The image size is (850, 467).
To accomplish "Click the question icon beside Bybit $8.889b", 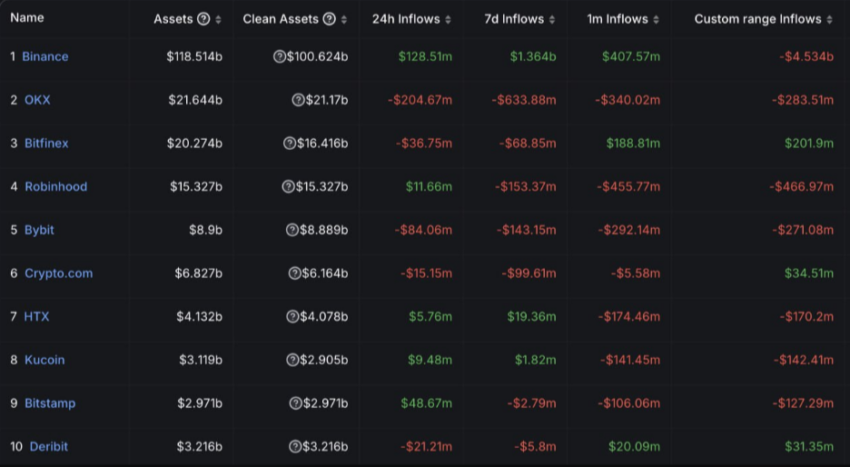I will pos(292,230).
